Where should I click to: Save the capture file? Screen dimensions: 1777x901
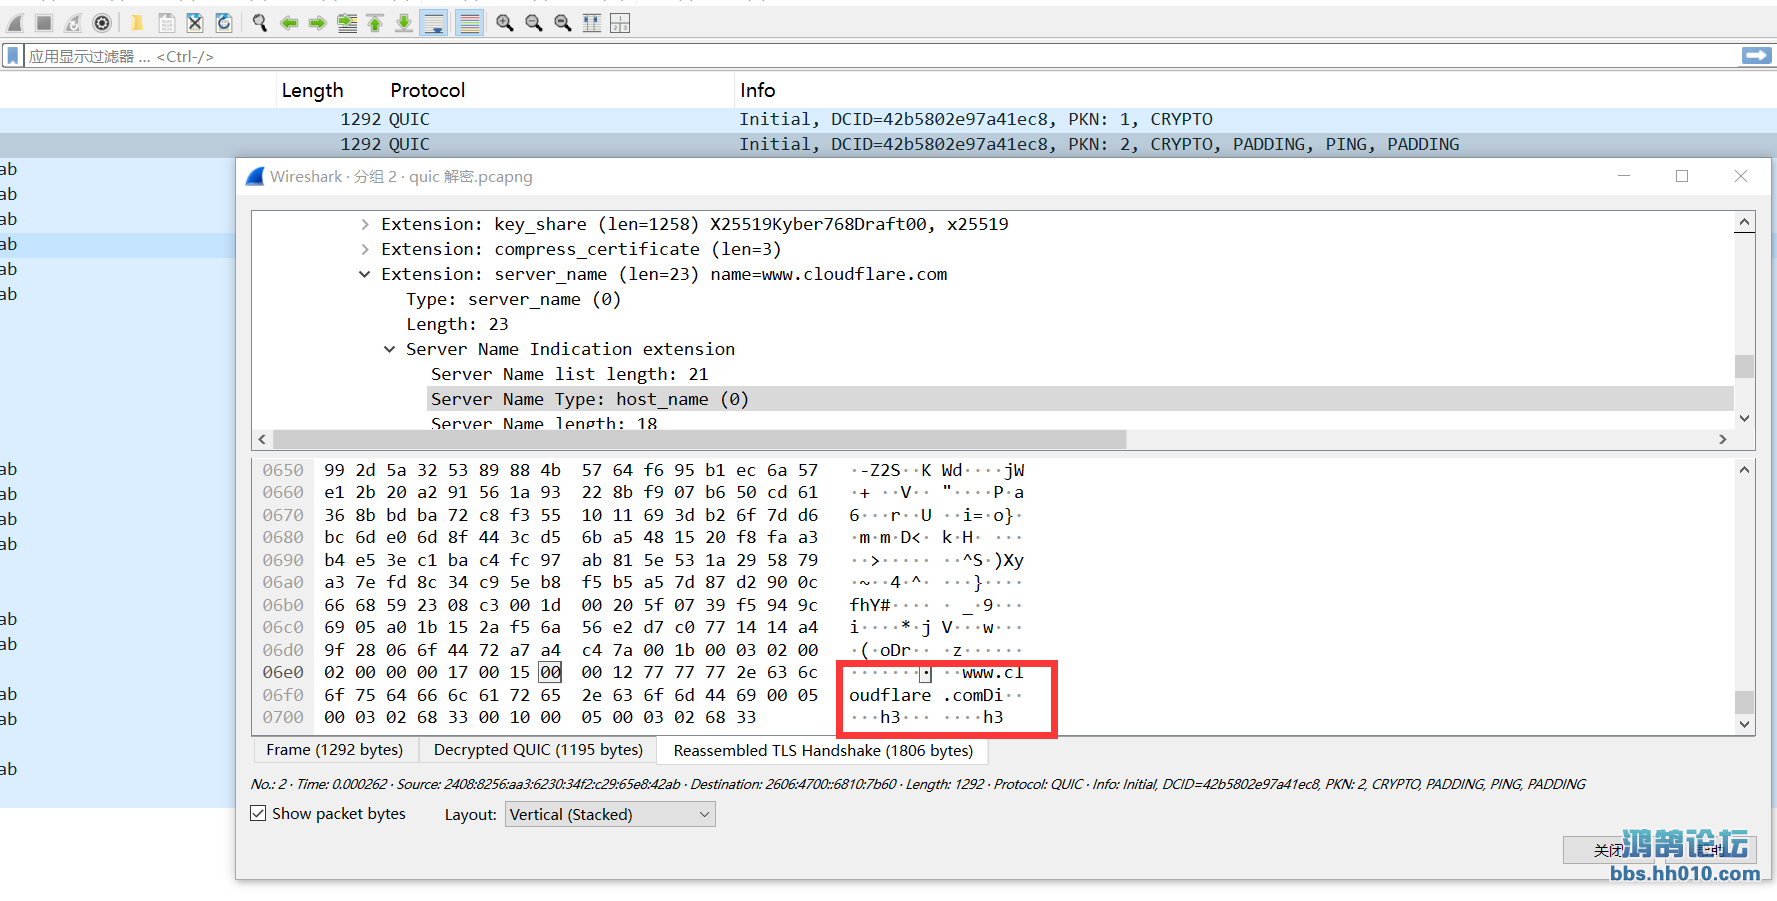(x=167, y=23)
